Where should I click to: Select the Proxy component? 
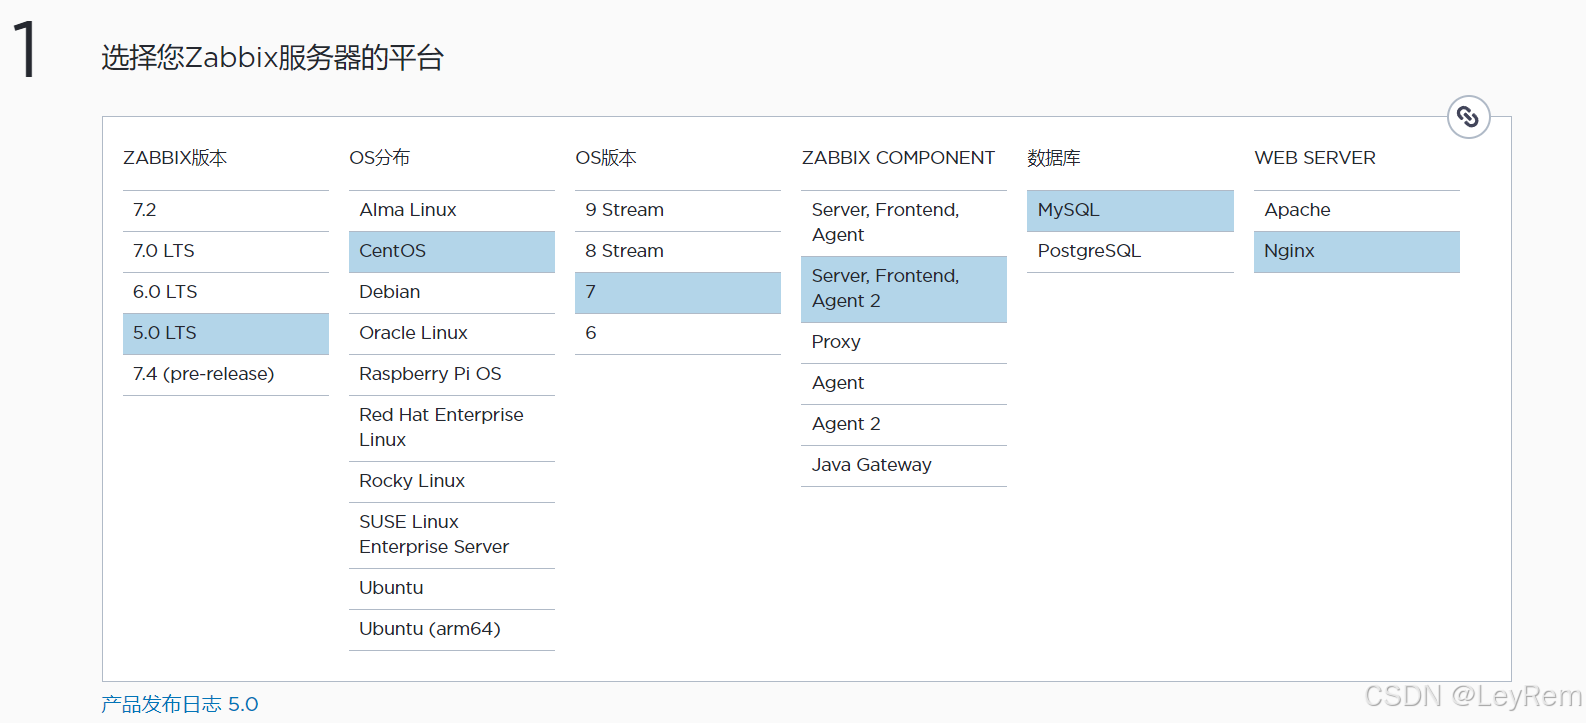tap(903, 342)
